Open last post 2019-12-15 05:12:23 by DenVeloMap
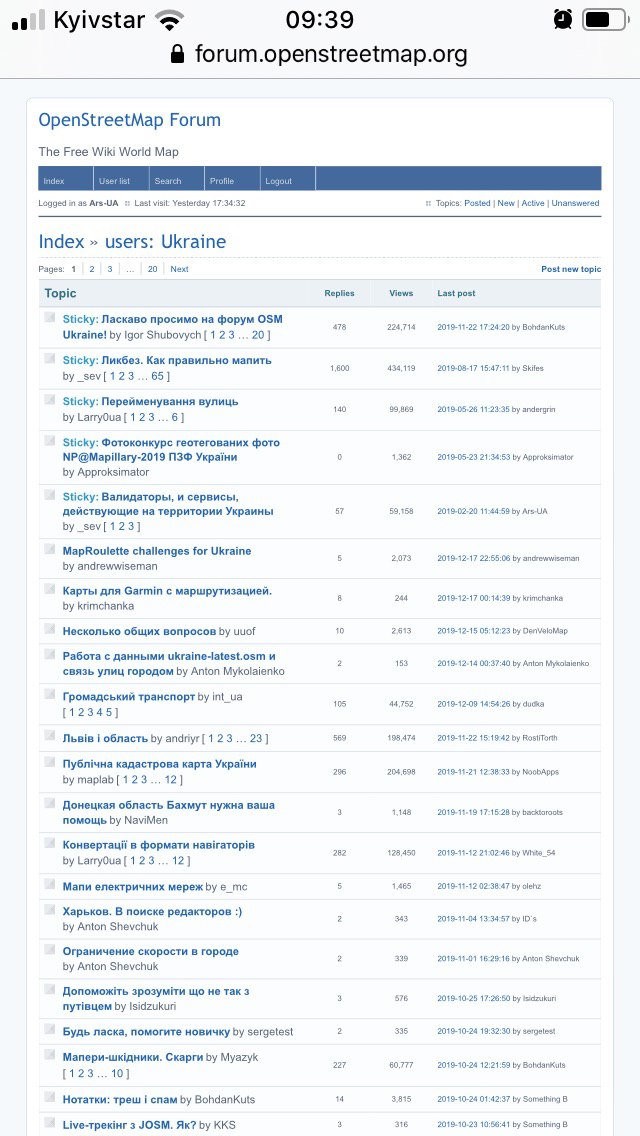The image size is (640, 1136). (473, 630)
